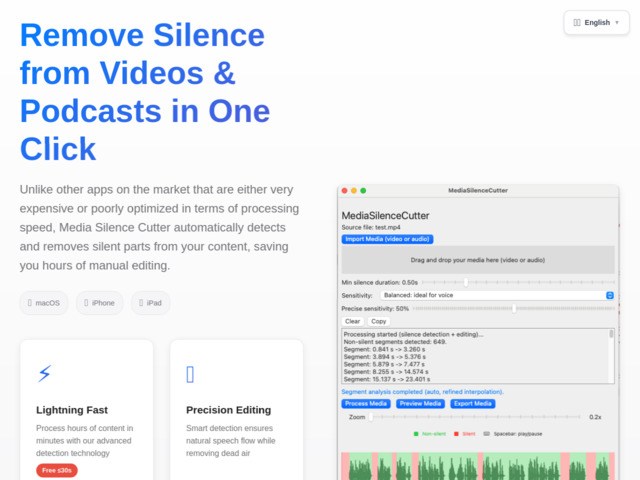Adjust the Min silence duration slider
This screenshot has height=480, width=640.
[466, 282]
